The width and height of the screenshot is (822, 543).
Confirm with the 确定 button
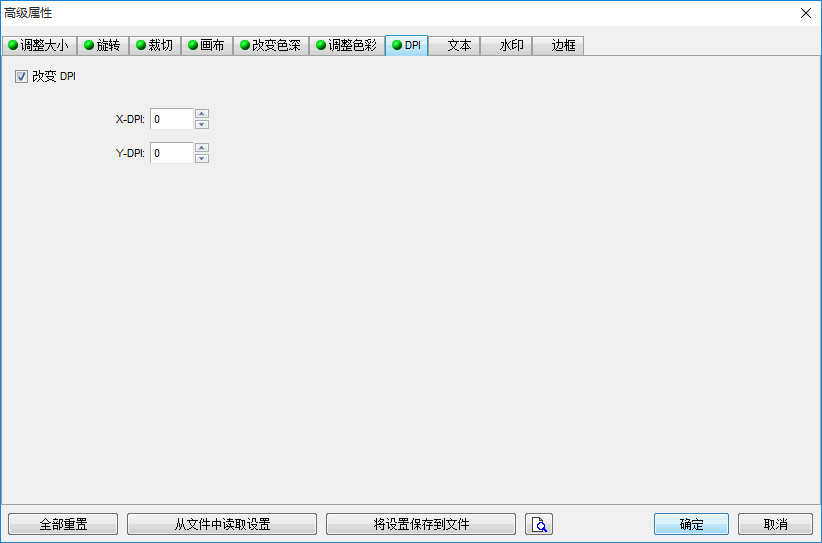[x=691, y=524]
